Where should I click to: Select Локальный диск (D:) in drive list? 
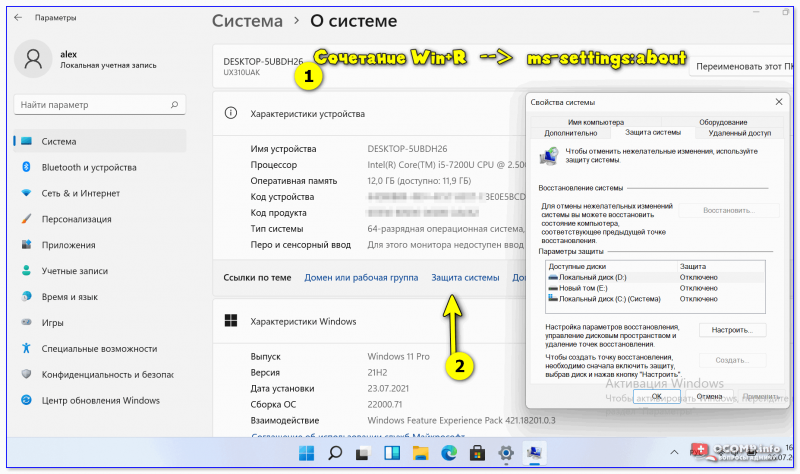pyautogui.click(x=655, y=278)
